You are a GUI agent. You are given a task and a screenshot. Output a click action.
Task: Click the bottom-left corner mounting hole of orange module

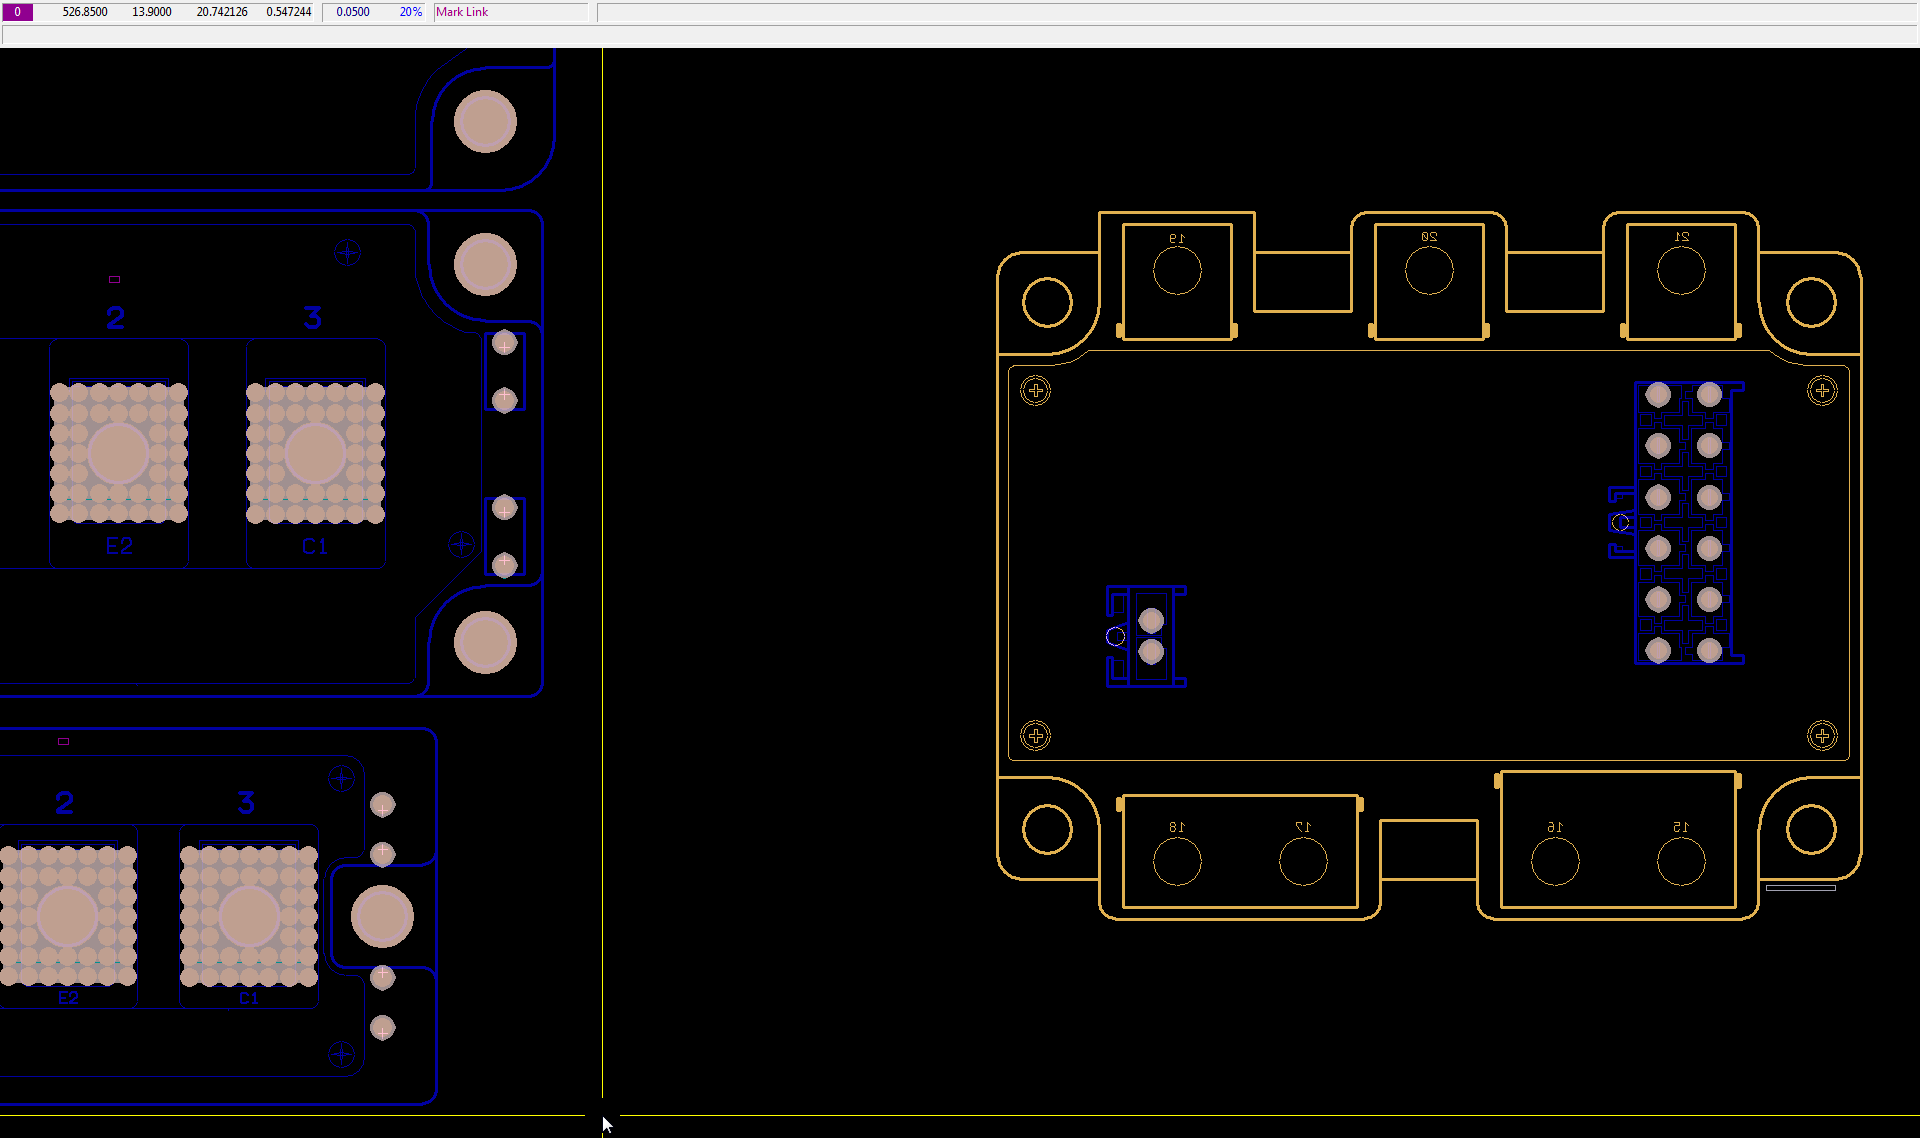pyautogui.click(x=1047, y=829)
